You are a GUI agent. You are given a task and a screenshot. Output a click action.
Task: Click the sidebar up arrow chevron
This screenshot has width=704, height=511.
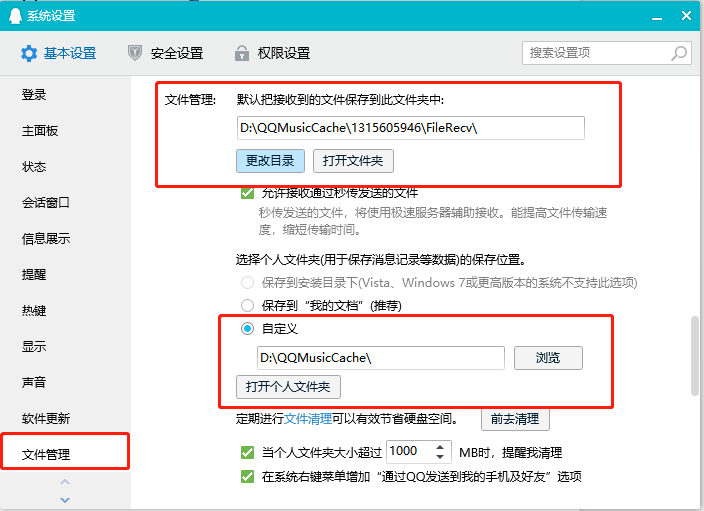point(65,482)
